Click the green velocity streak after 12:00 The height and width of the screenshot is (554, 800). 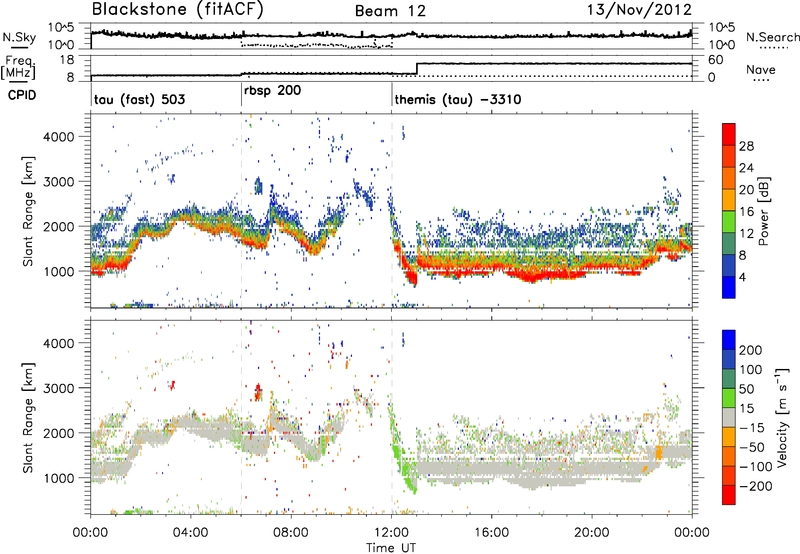[x=402, y=451]
